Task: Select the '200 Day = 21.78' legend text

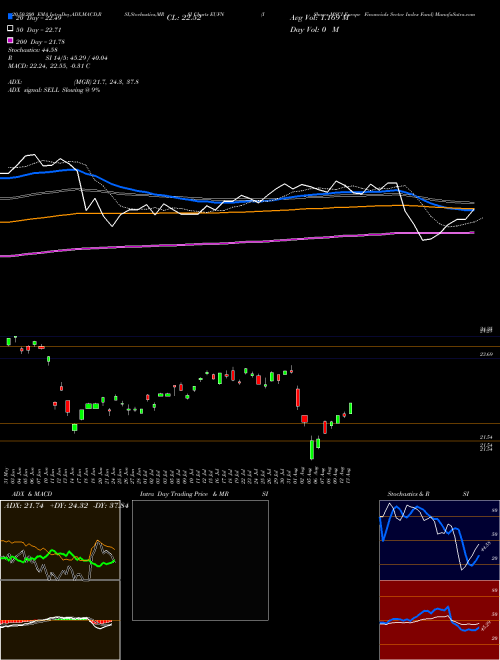Action: click(x=40, y=42)
